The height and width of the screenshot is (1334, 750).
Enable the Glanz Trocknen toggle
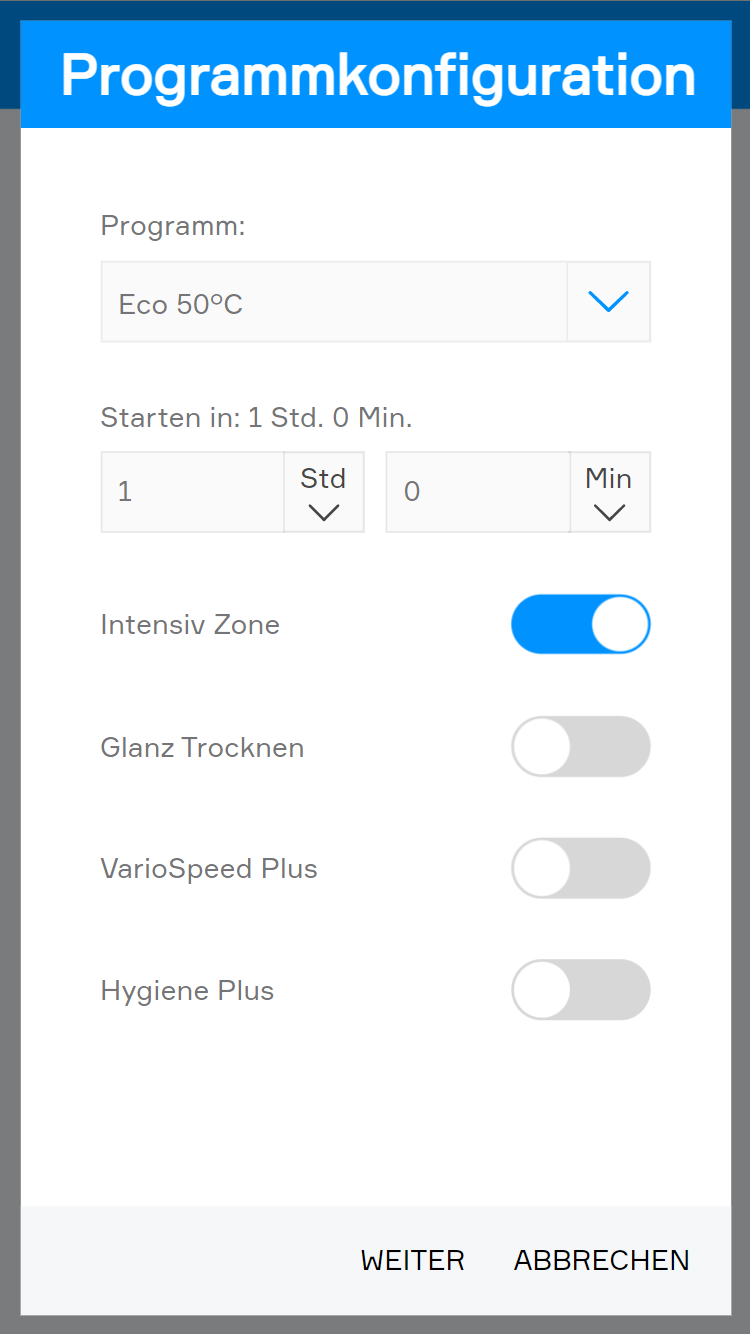pyautogui.click(x=580, y=746)
